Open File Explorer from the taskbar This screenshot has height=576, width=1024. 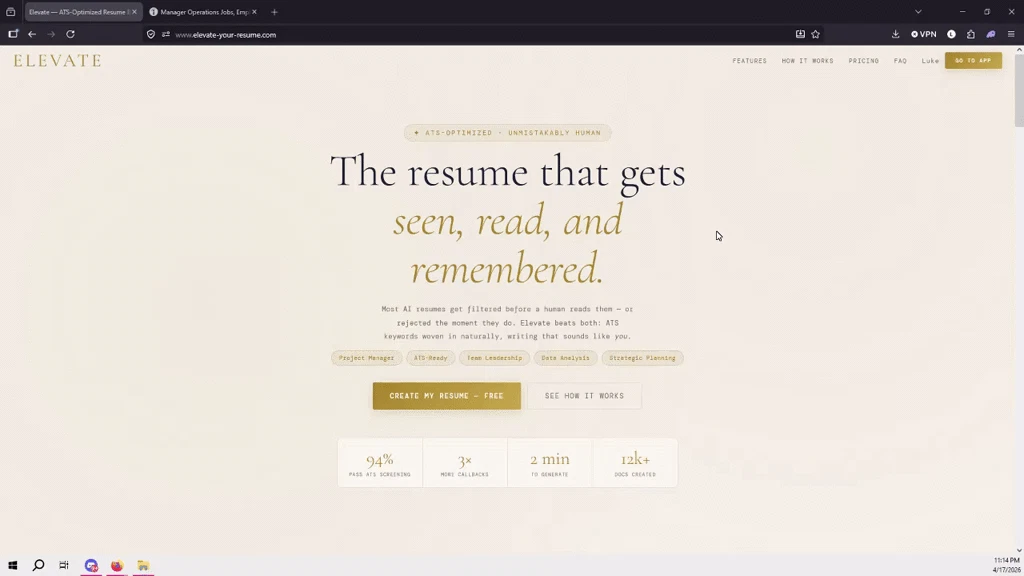143,565
